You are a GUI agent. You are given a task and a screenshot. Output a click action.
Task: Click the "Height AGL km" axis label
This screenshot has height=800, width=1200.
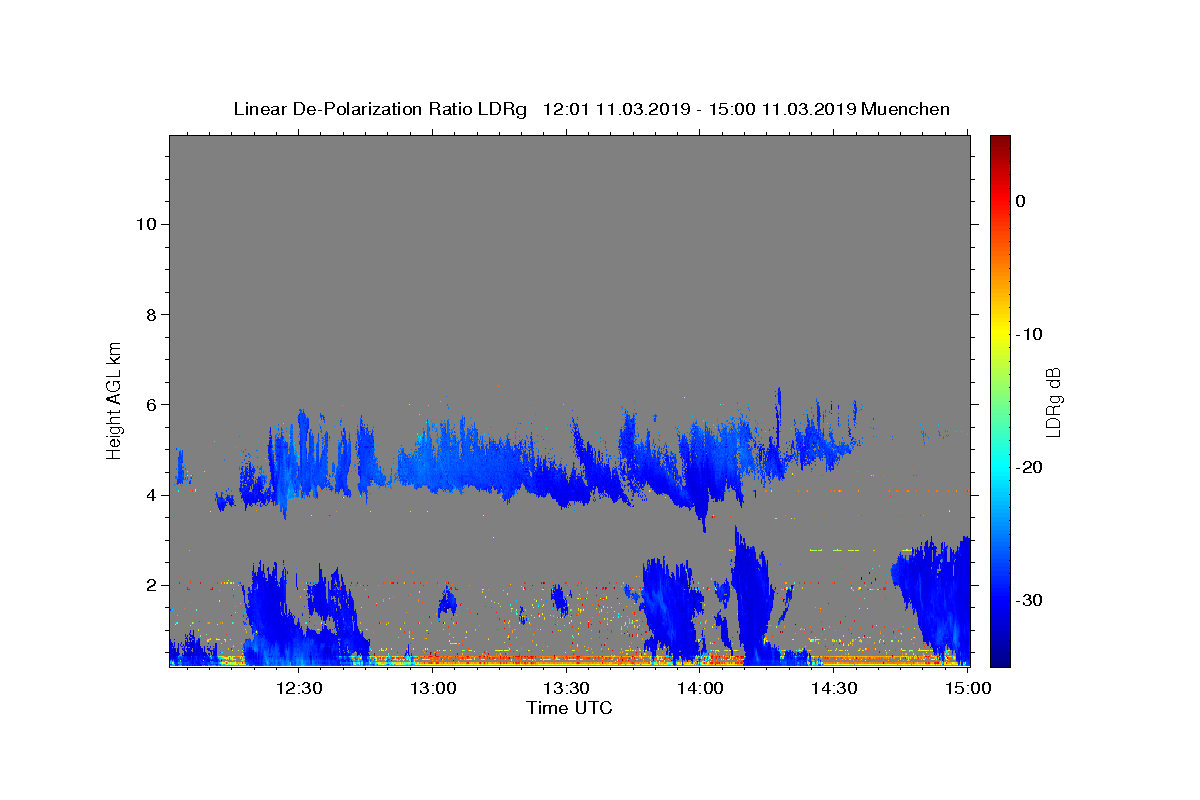(115, 400)
